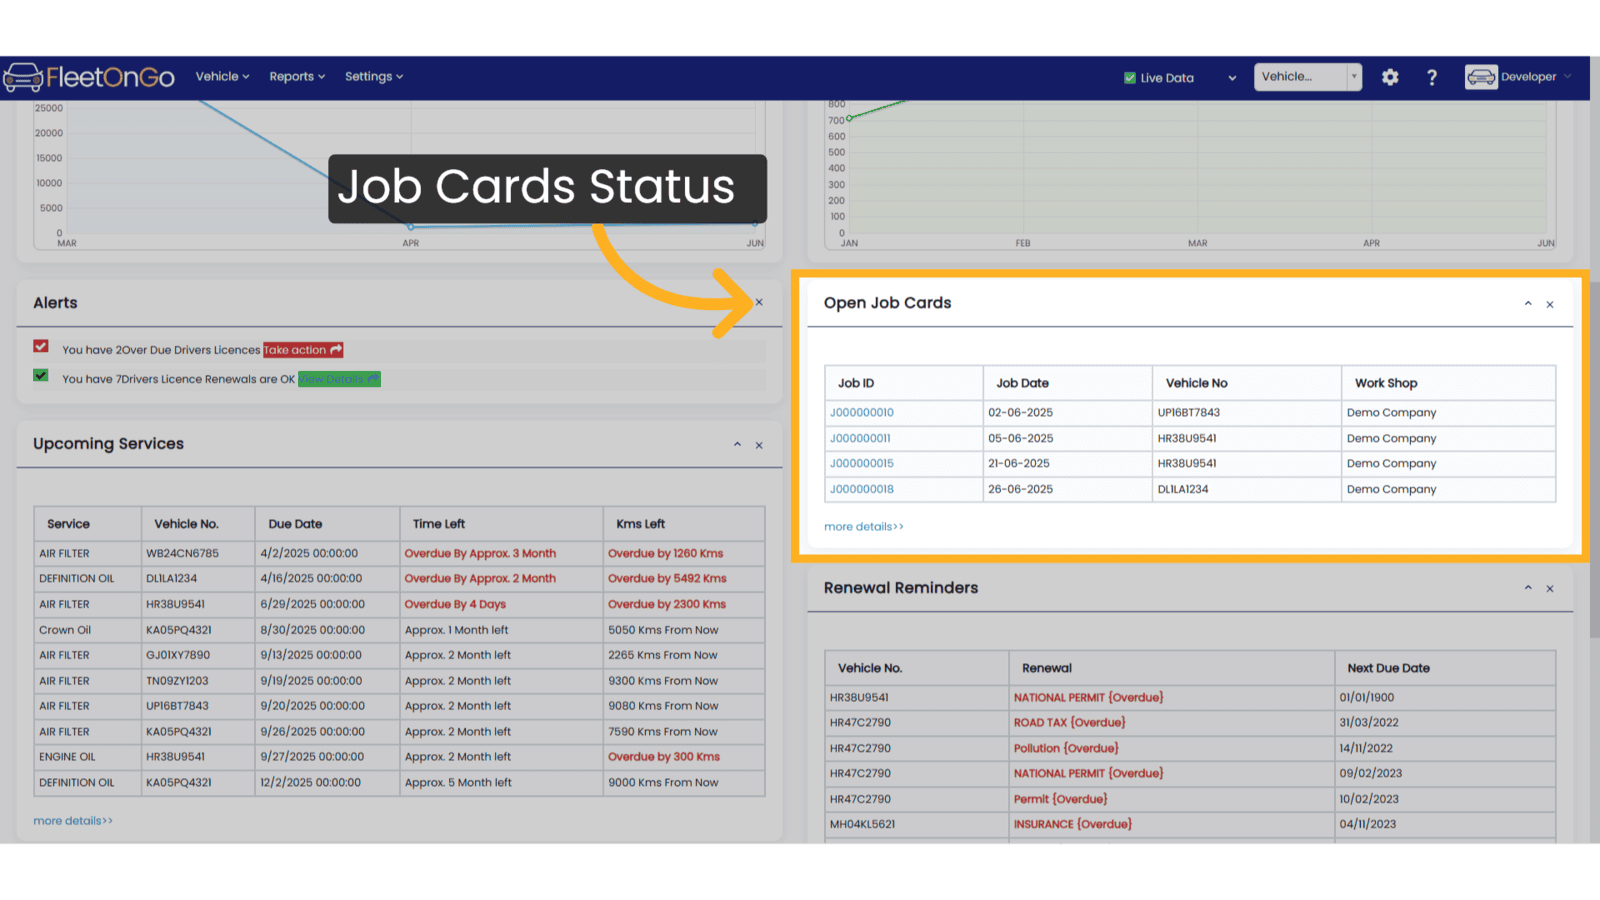Screen dimensions: 1600x900
Task: Select vehicle WB24CN6785 in Upcoming Services
Action: 182,554
